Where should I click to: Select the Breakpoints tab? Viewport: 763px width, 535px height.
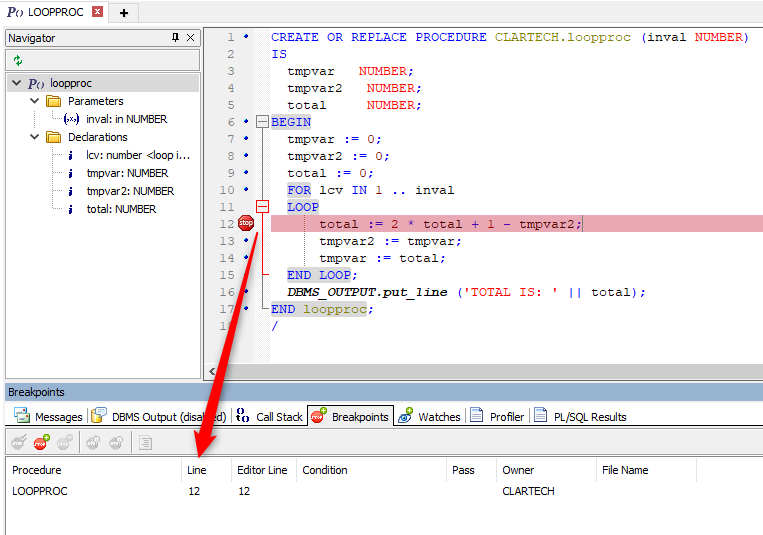click(x=350, y=416)
